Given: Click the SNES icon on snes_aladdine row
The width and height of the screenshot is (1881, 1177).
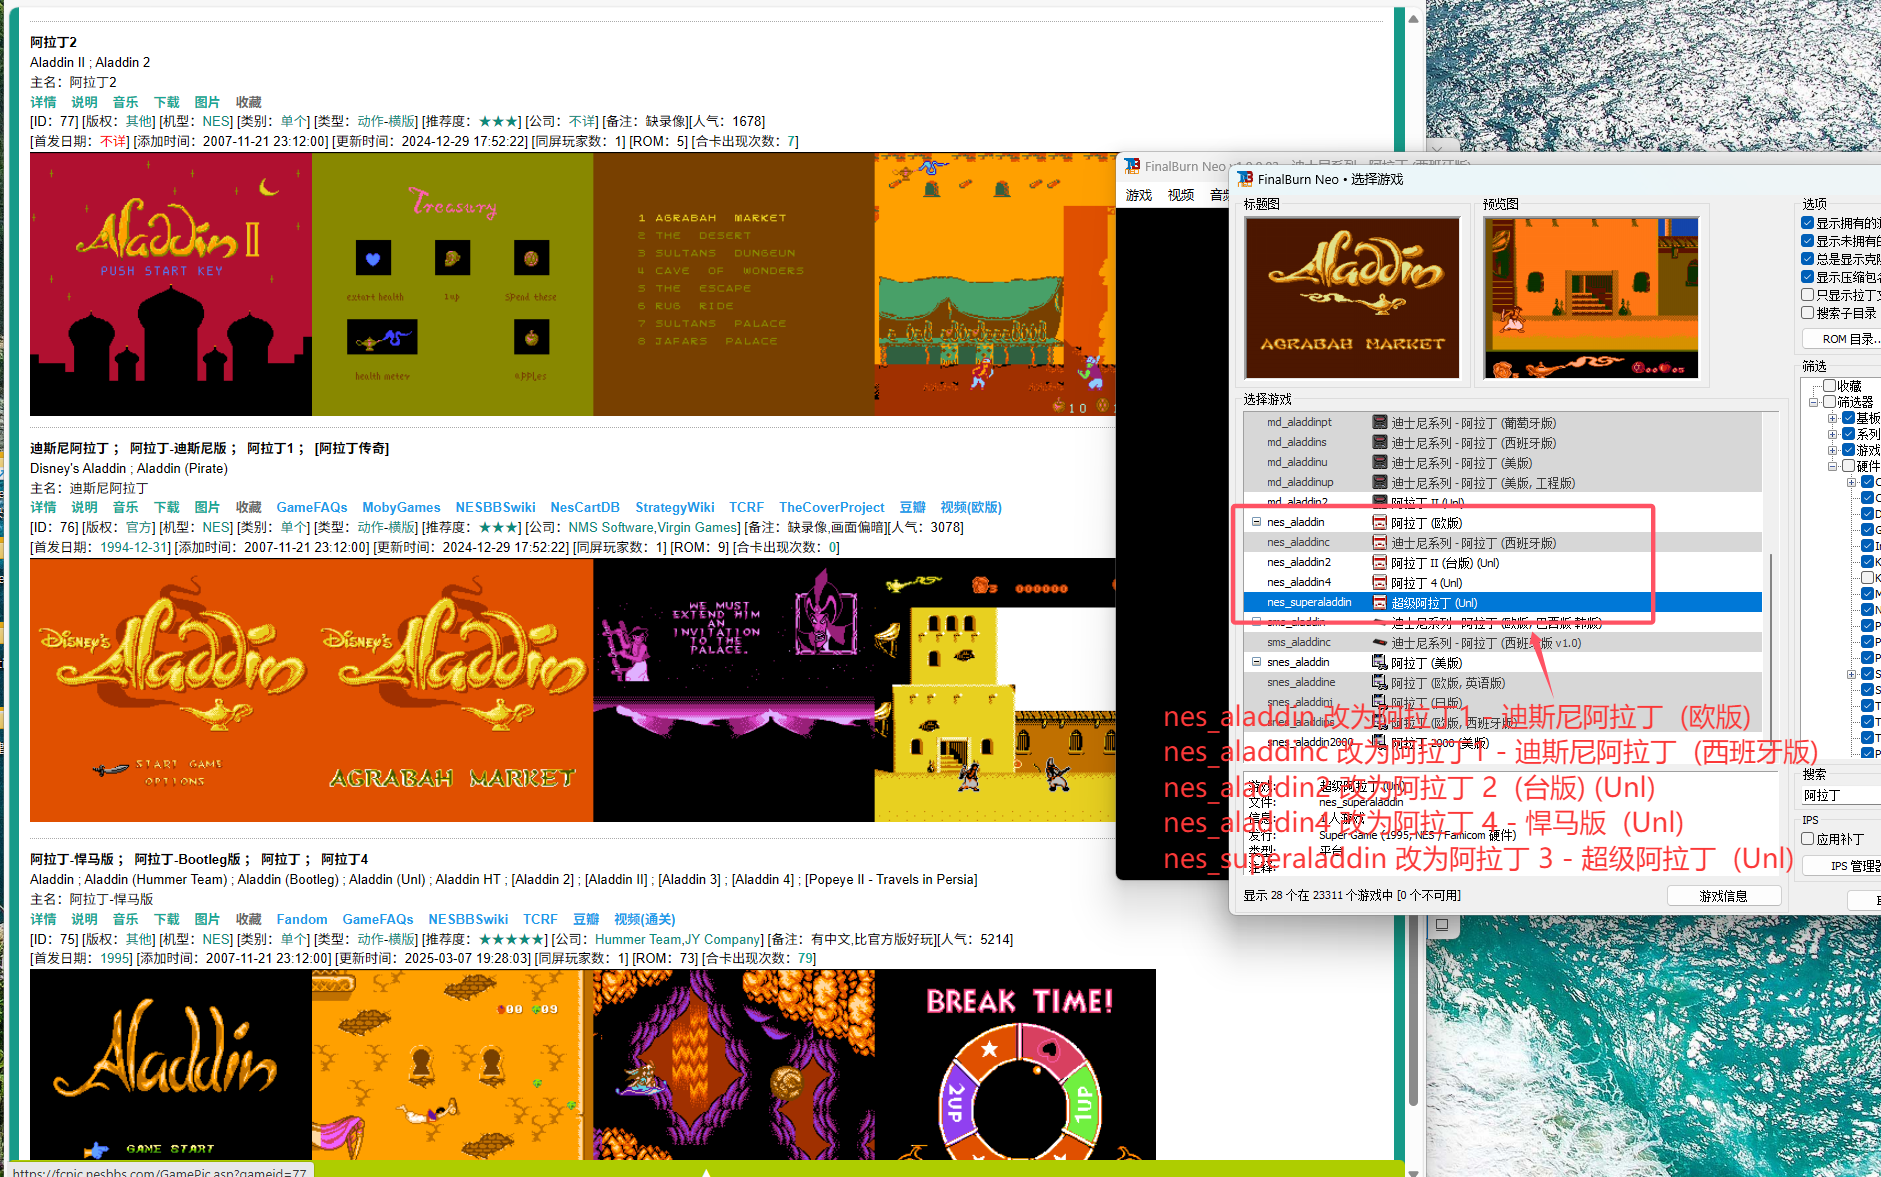Looking at the screenshot, I should (x=1380, y=683).
